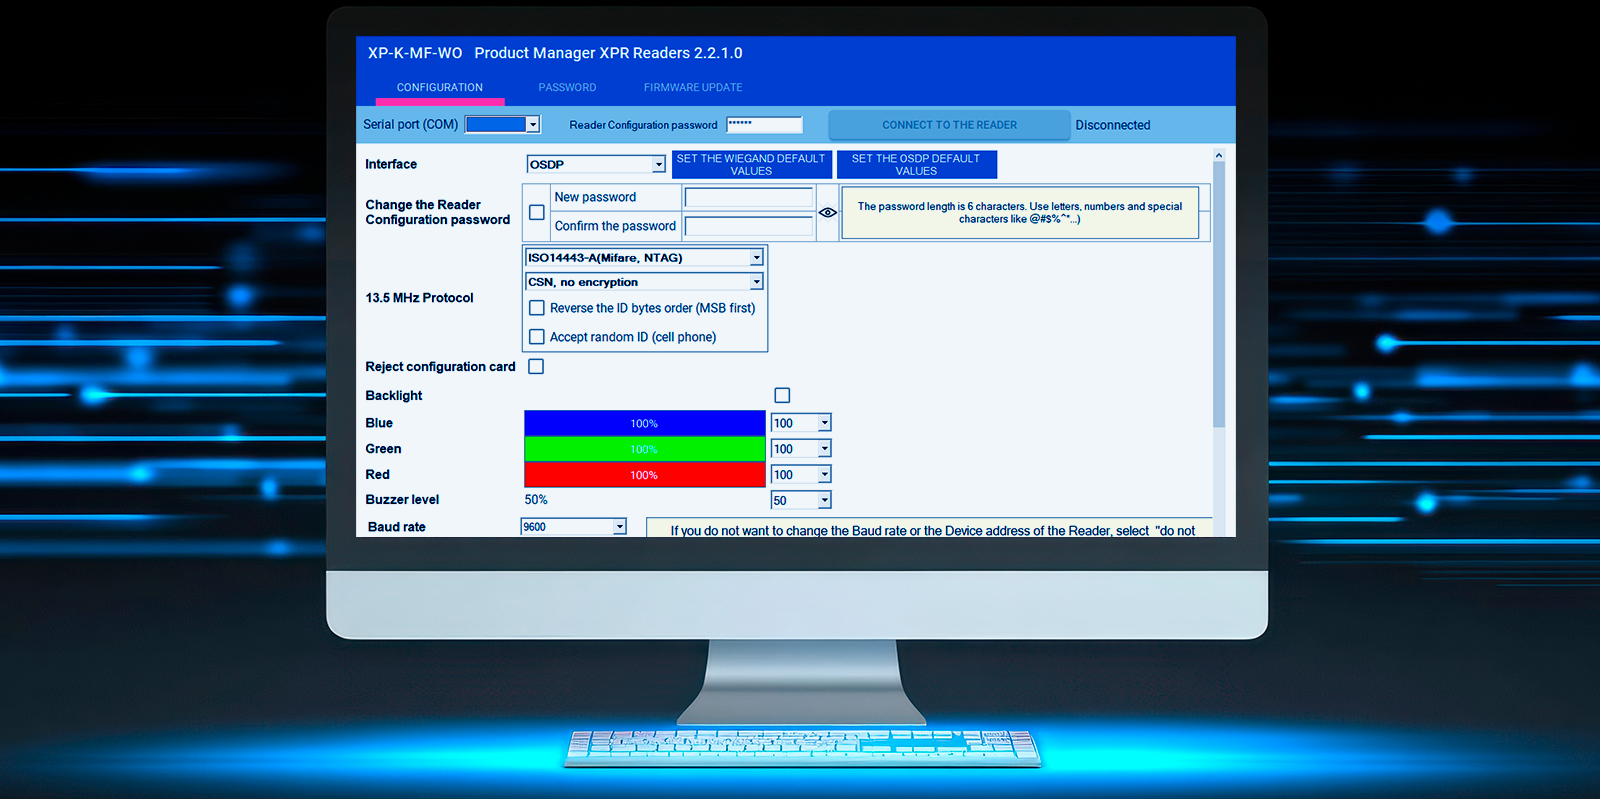Open the Firmware Update tab
This screenshot has height=799, width=1600.
(x=692, y=88)
